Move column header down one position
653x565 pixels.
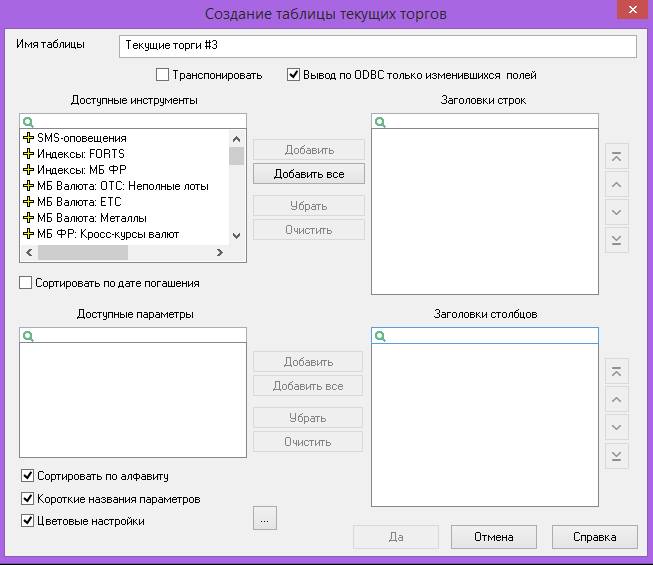pos(617,428)
